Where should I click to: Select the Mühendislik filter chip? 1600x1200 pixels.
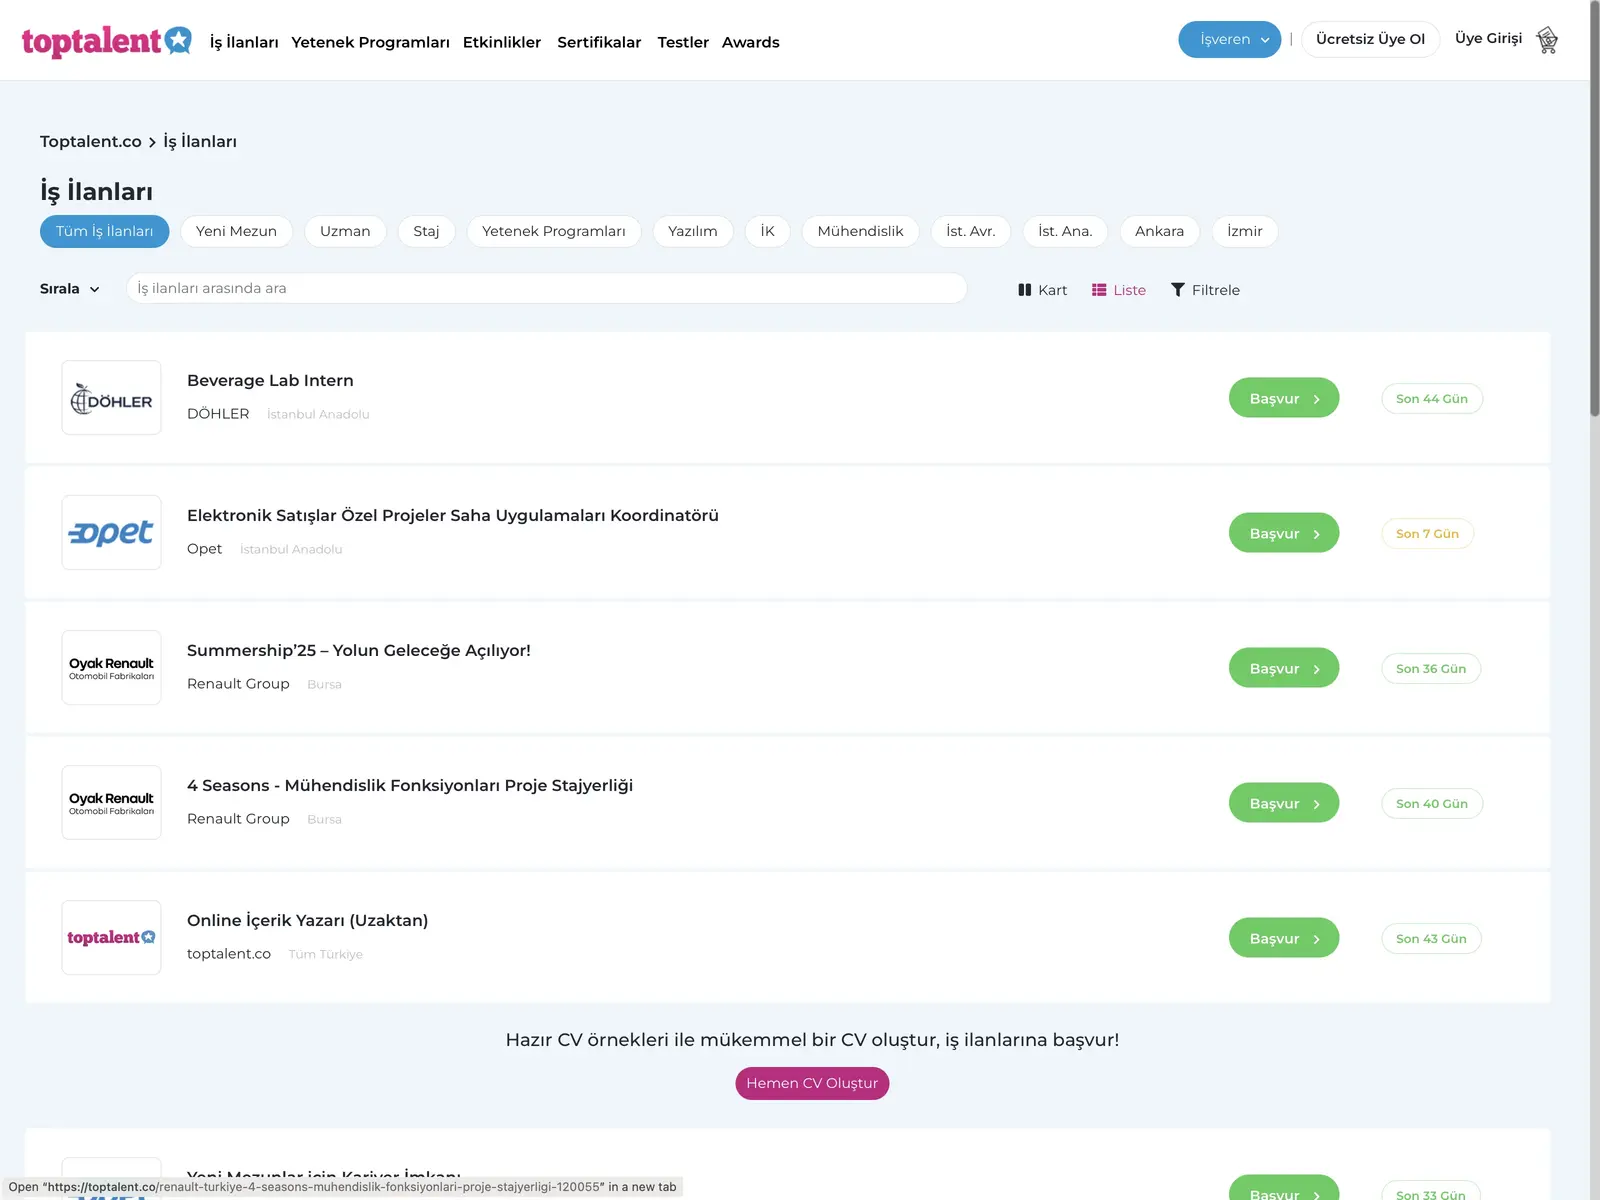click(x=860, y=231)
